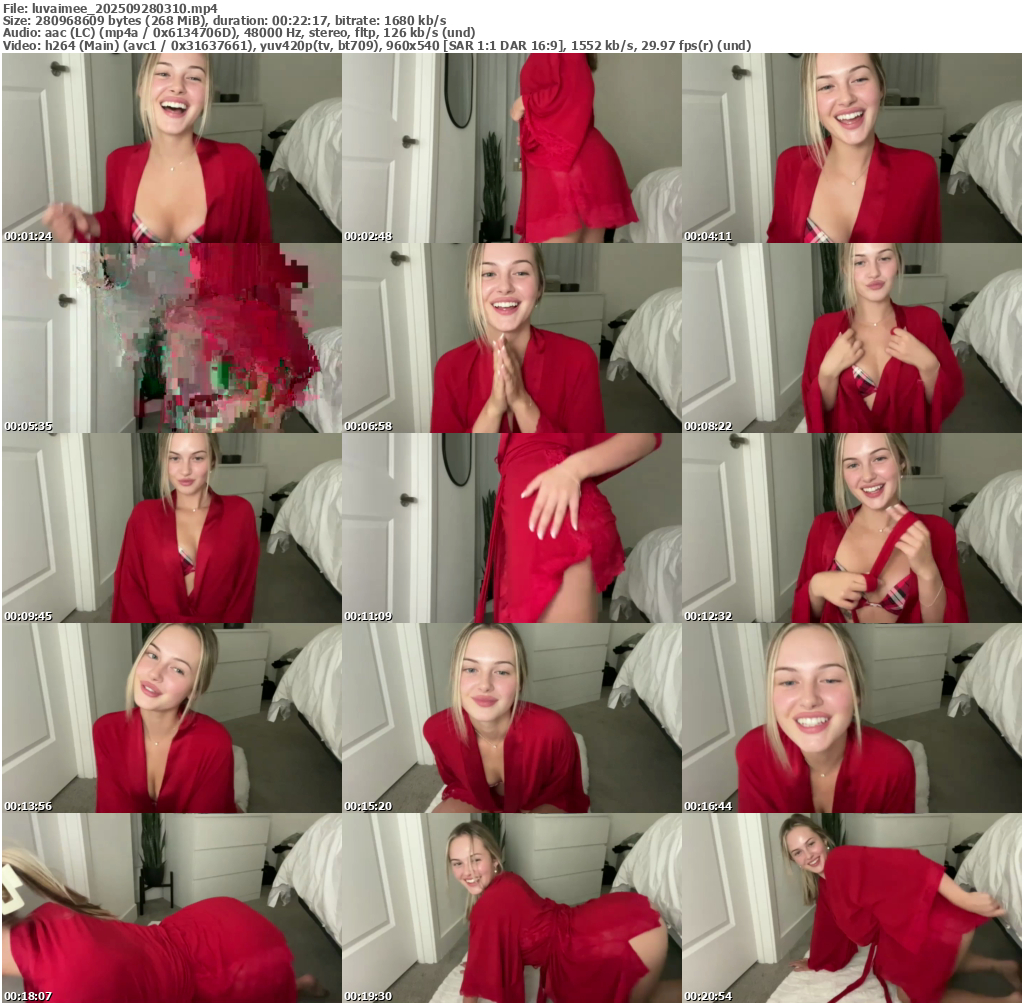
Task: Click the Video h264 info line
Action: [x=377, y=46]
